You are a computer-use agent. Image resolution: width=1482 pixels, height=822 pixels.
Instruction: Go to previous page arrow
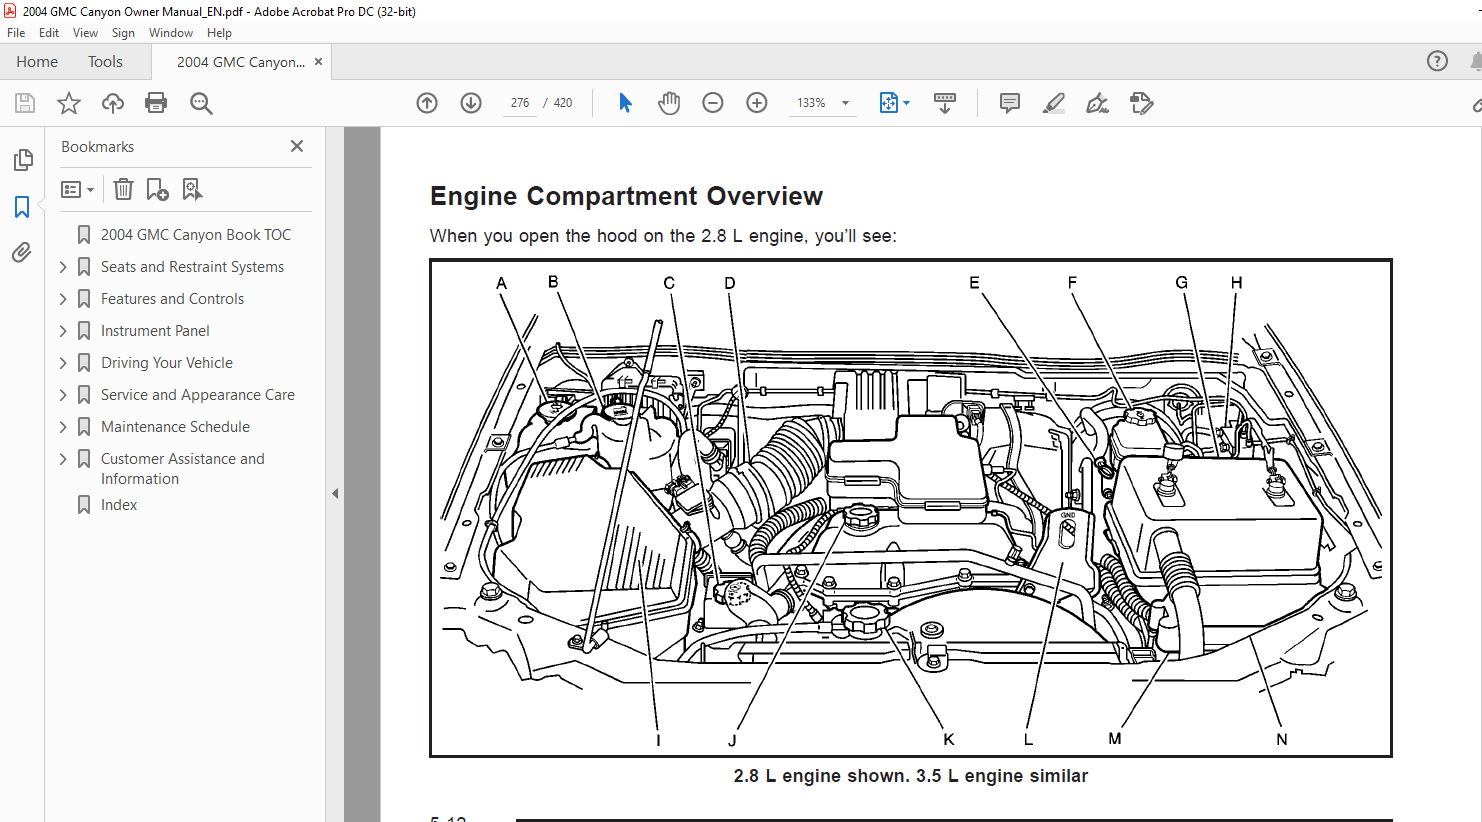point(427,103)
